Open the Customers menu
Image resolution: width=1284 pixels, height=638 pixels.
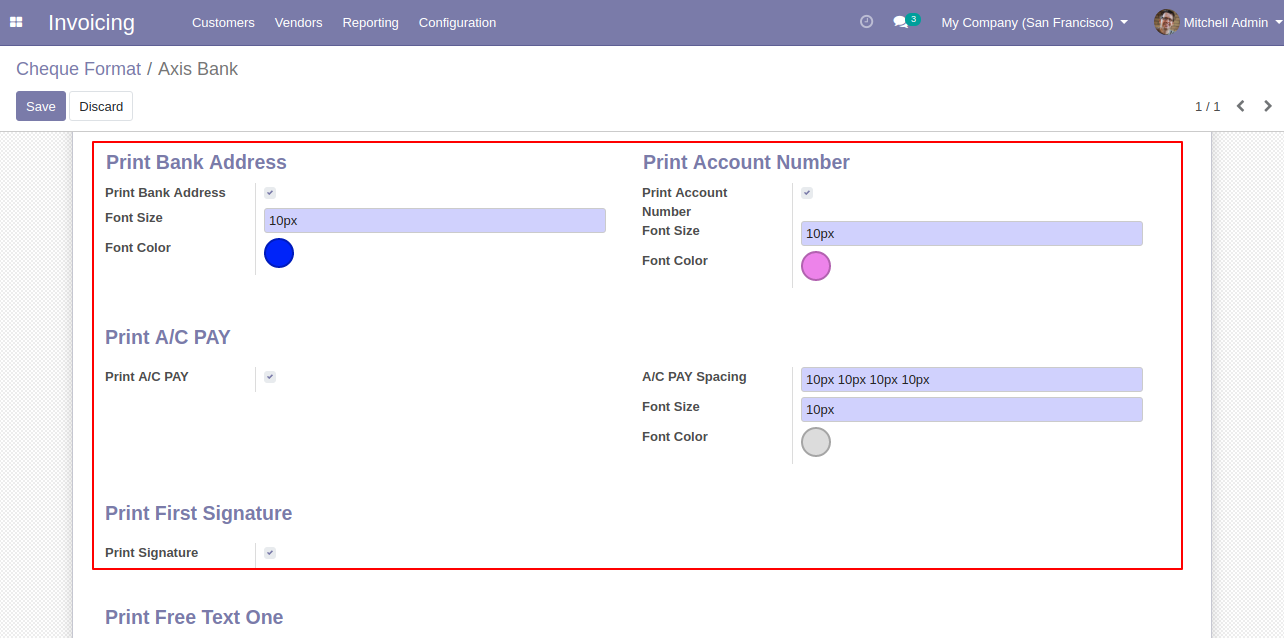[223, 22]
